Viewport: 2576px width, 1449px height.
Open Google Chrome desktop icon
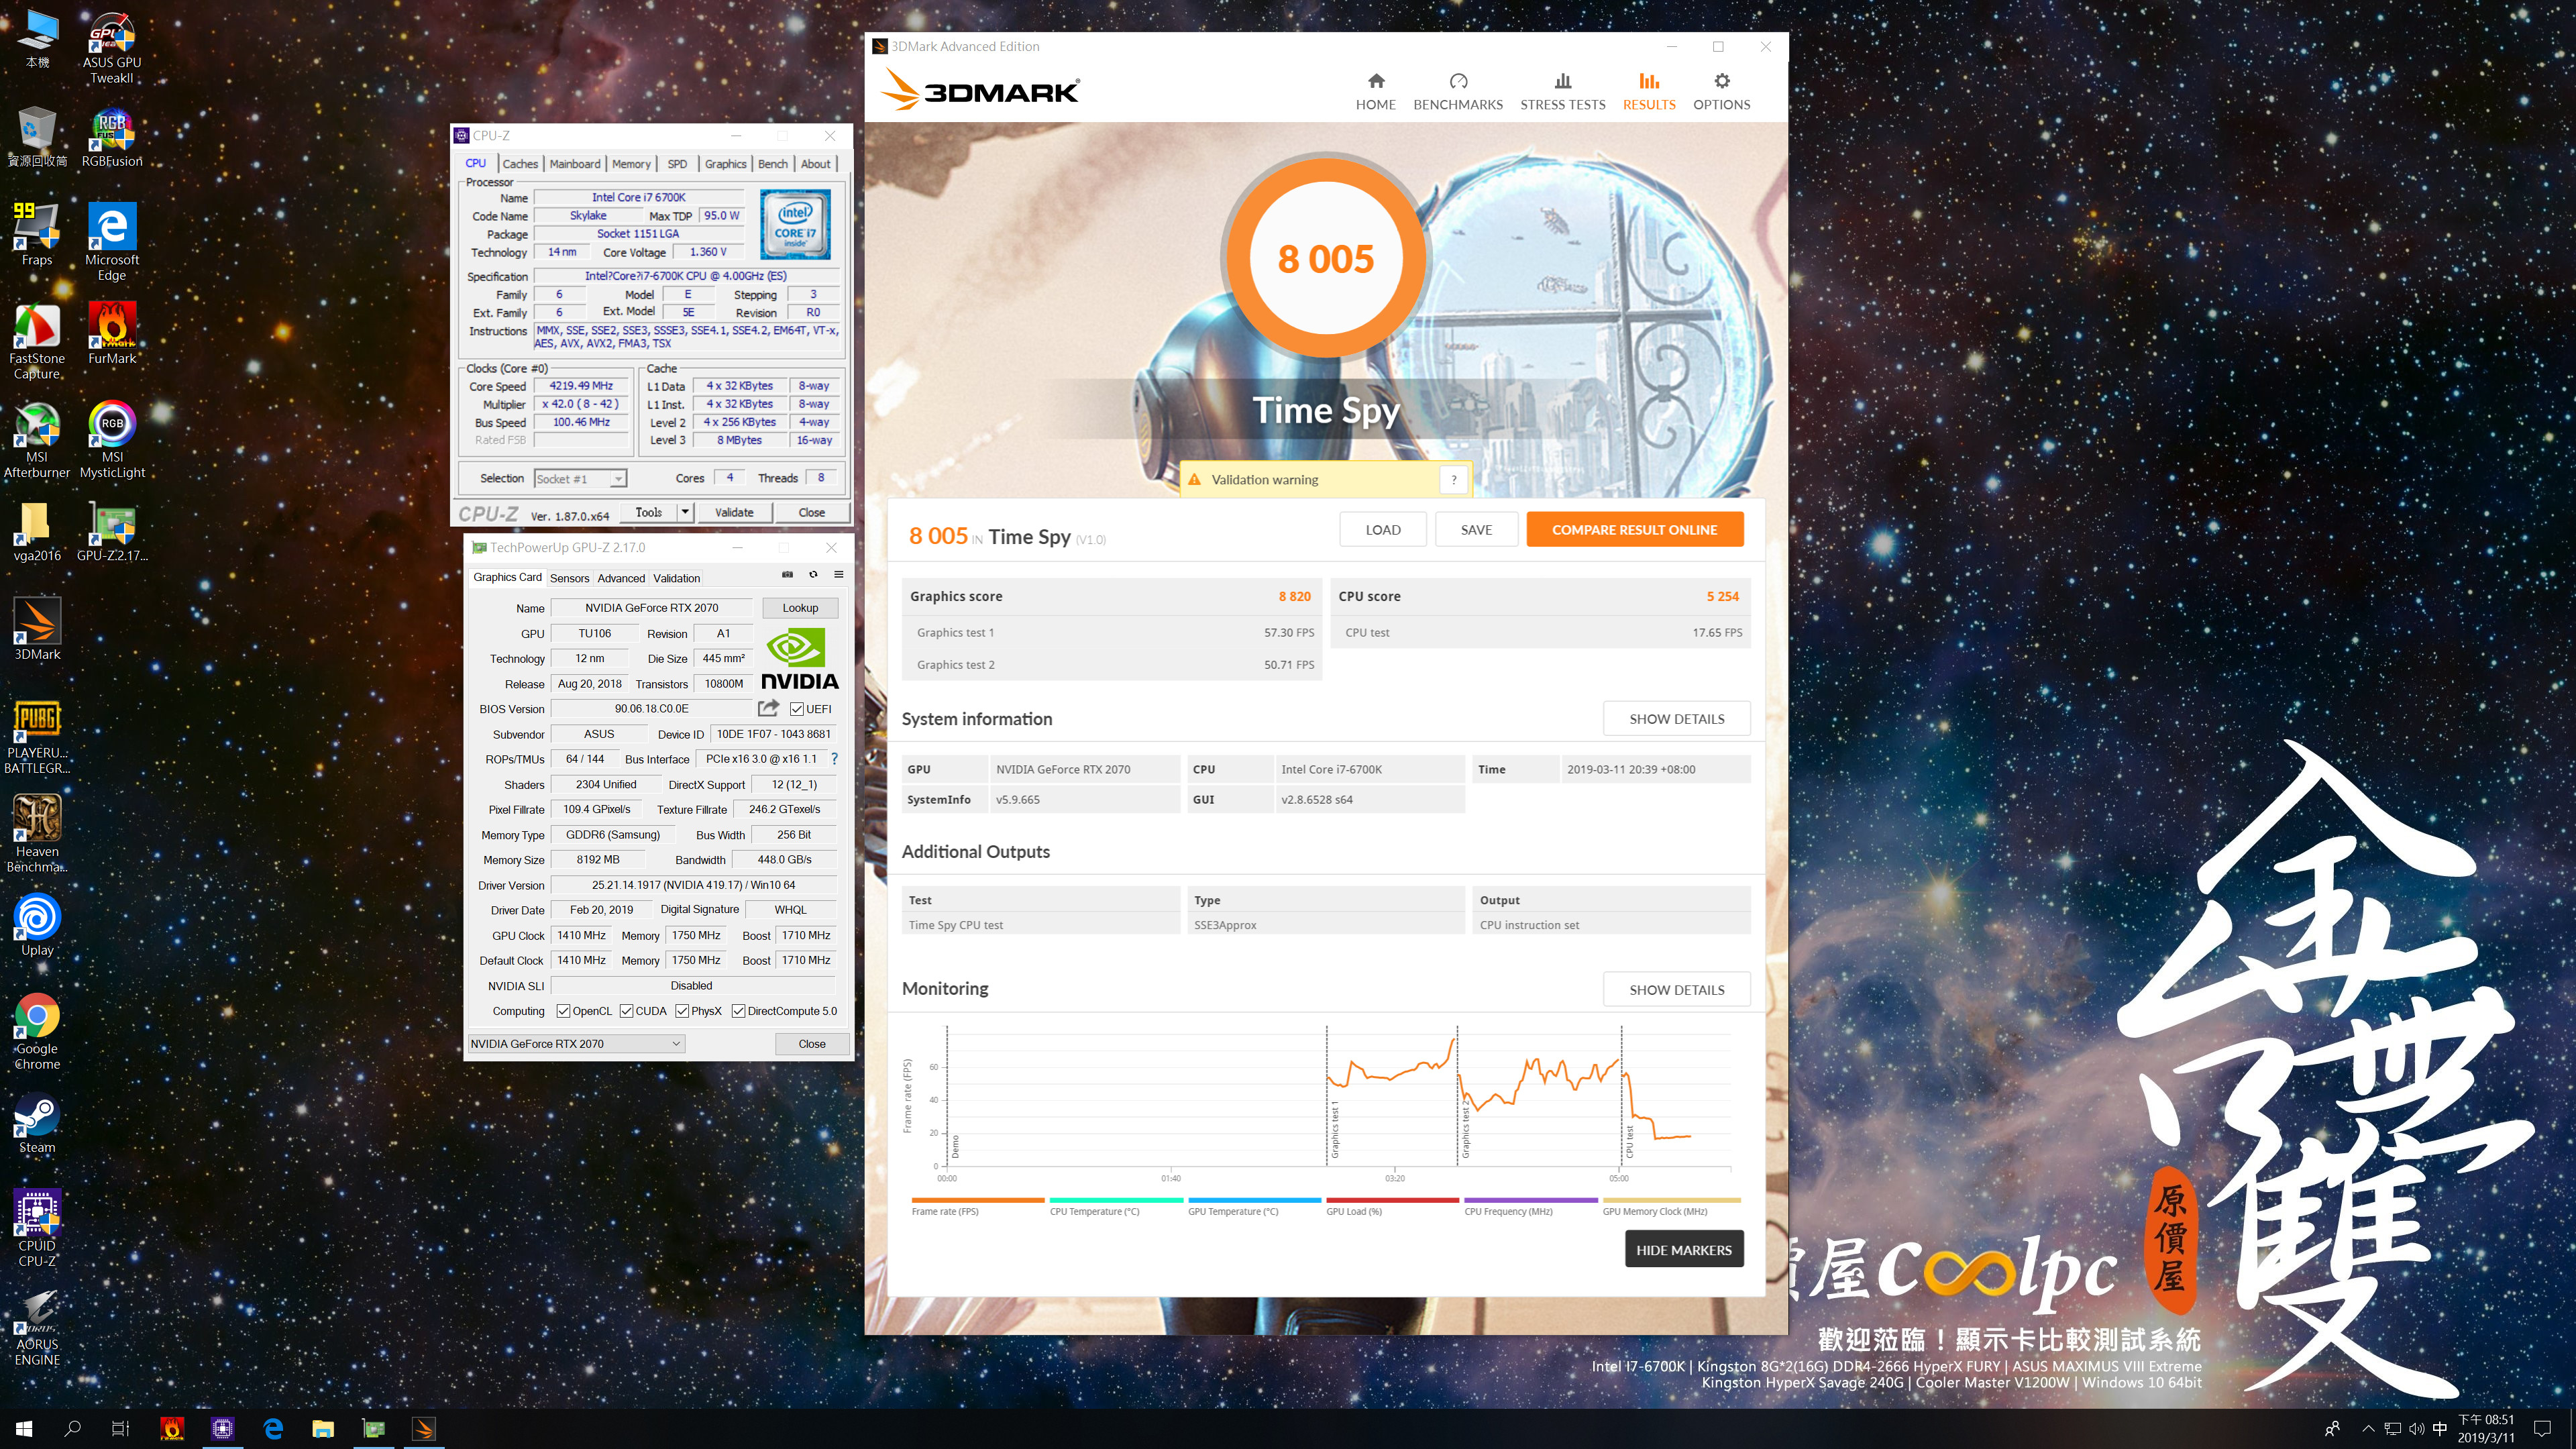pos(37,1031)
